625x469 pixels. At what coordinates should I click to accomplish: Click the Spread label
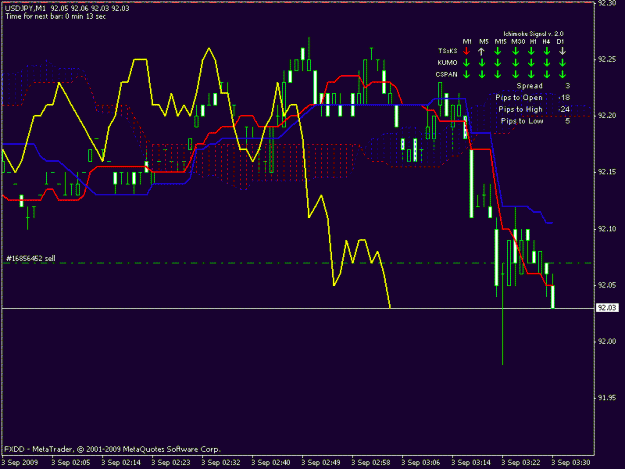pyautogui.click(x=529, y=86)
